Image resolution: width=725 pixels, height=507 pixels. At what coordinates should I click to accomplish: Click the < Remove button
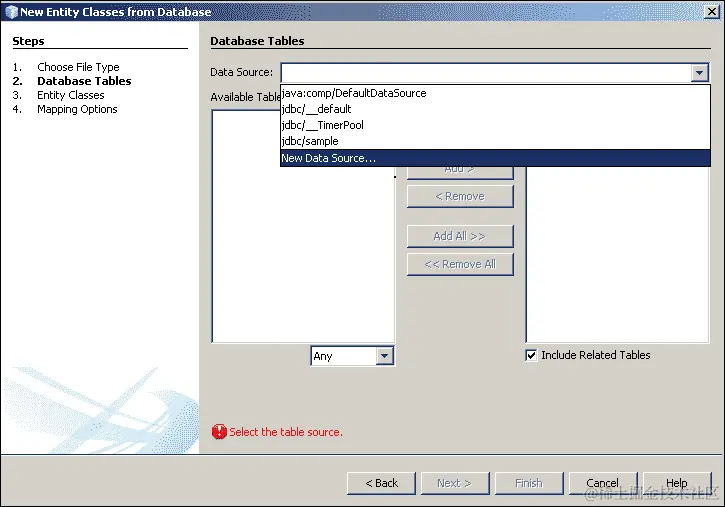pyautogui.click(x=460, y=196)
